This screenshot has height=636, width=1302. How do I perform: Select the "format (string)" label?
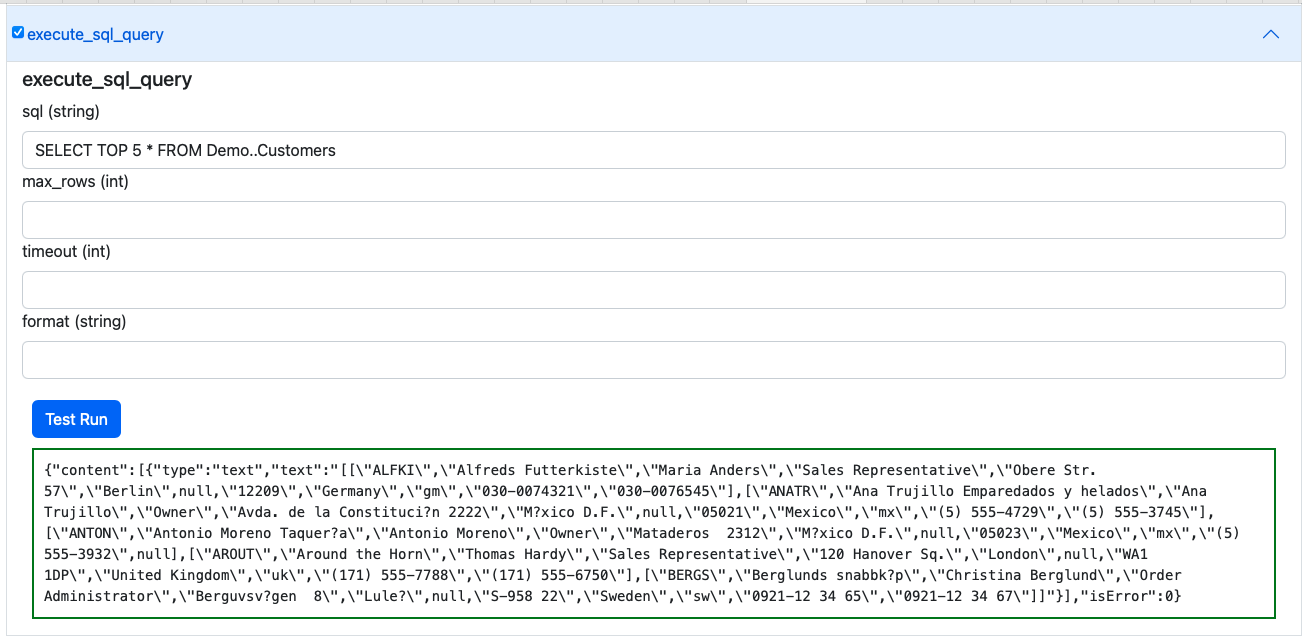(x=74, y=321)
